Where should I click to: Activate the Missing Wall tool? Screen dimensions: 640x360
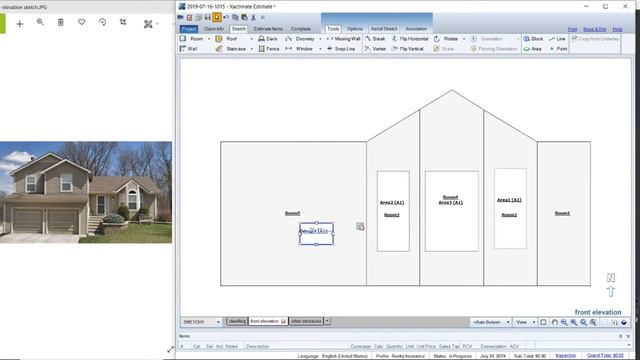point(343,38)
